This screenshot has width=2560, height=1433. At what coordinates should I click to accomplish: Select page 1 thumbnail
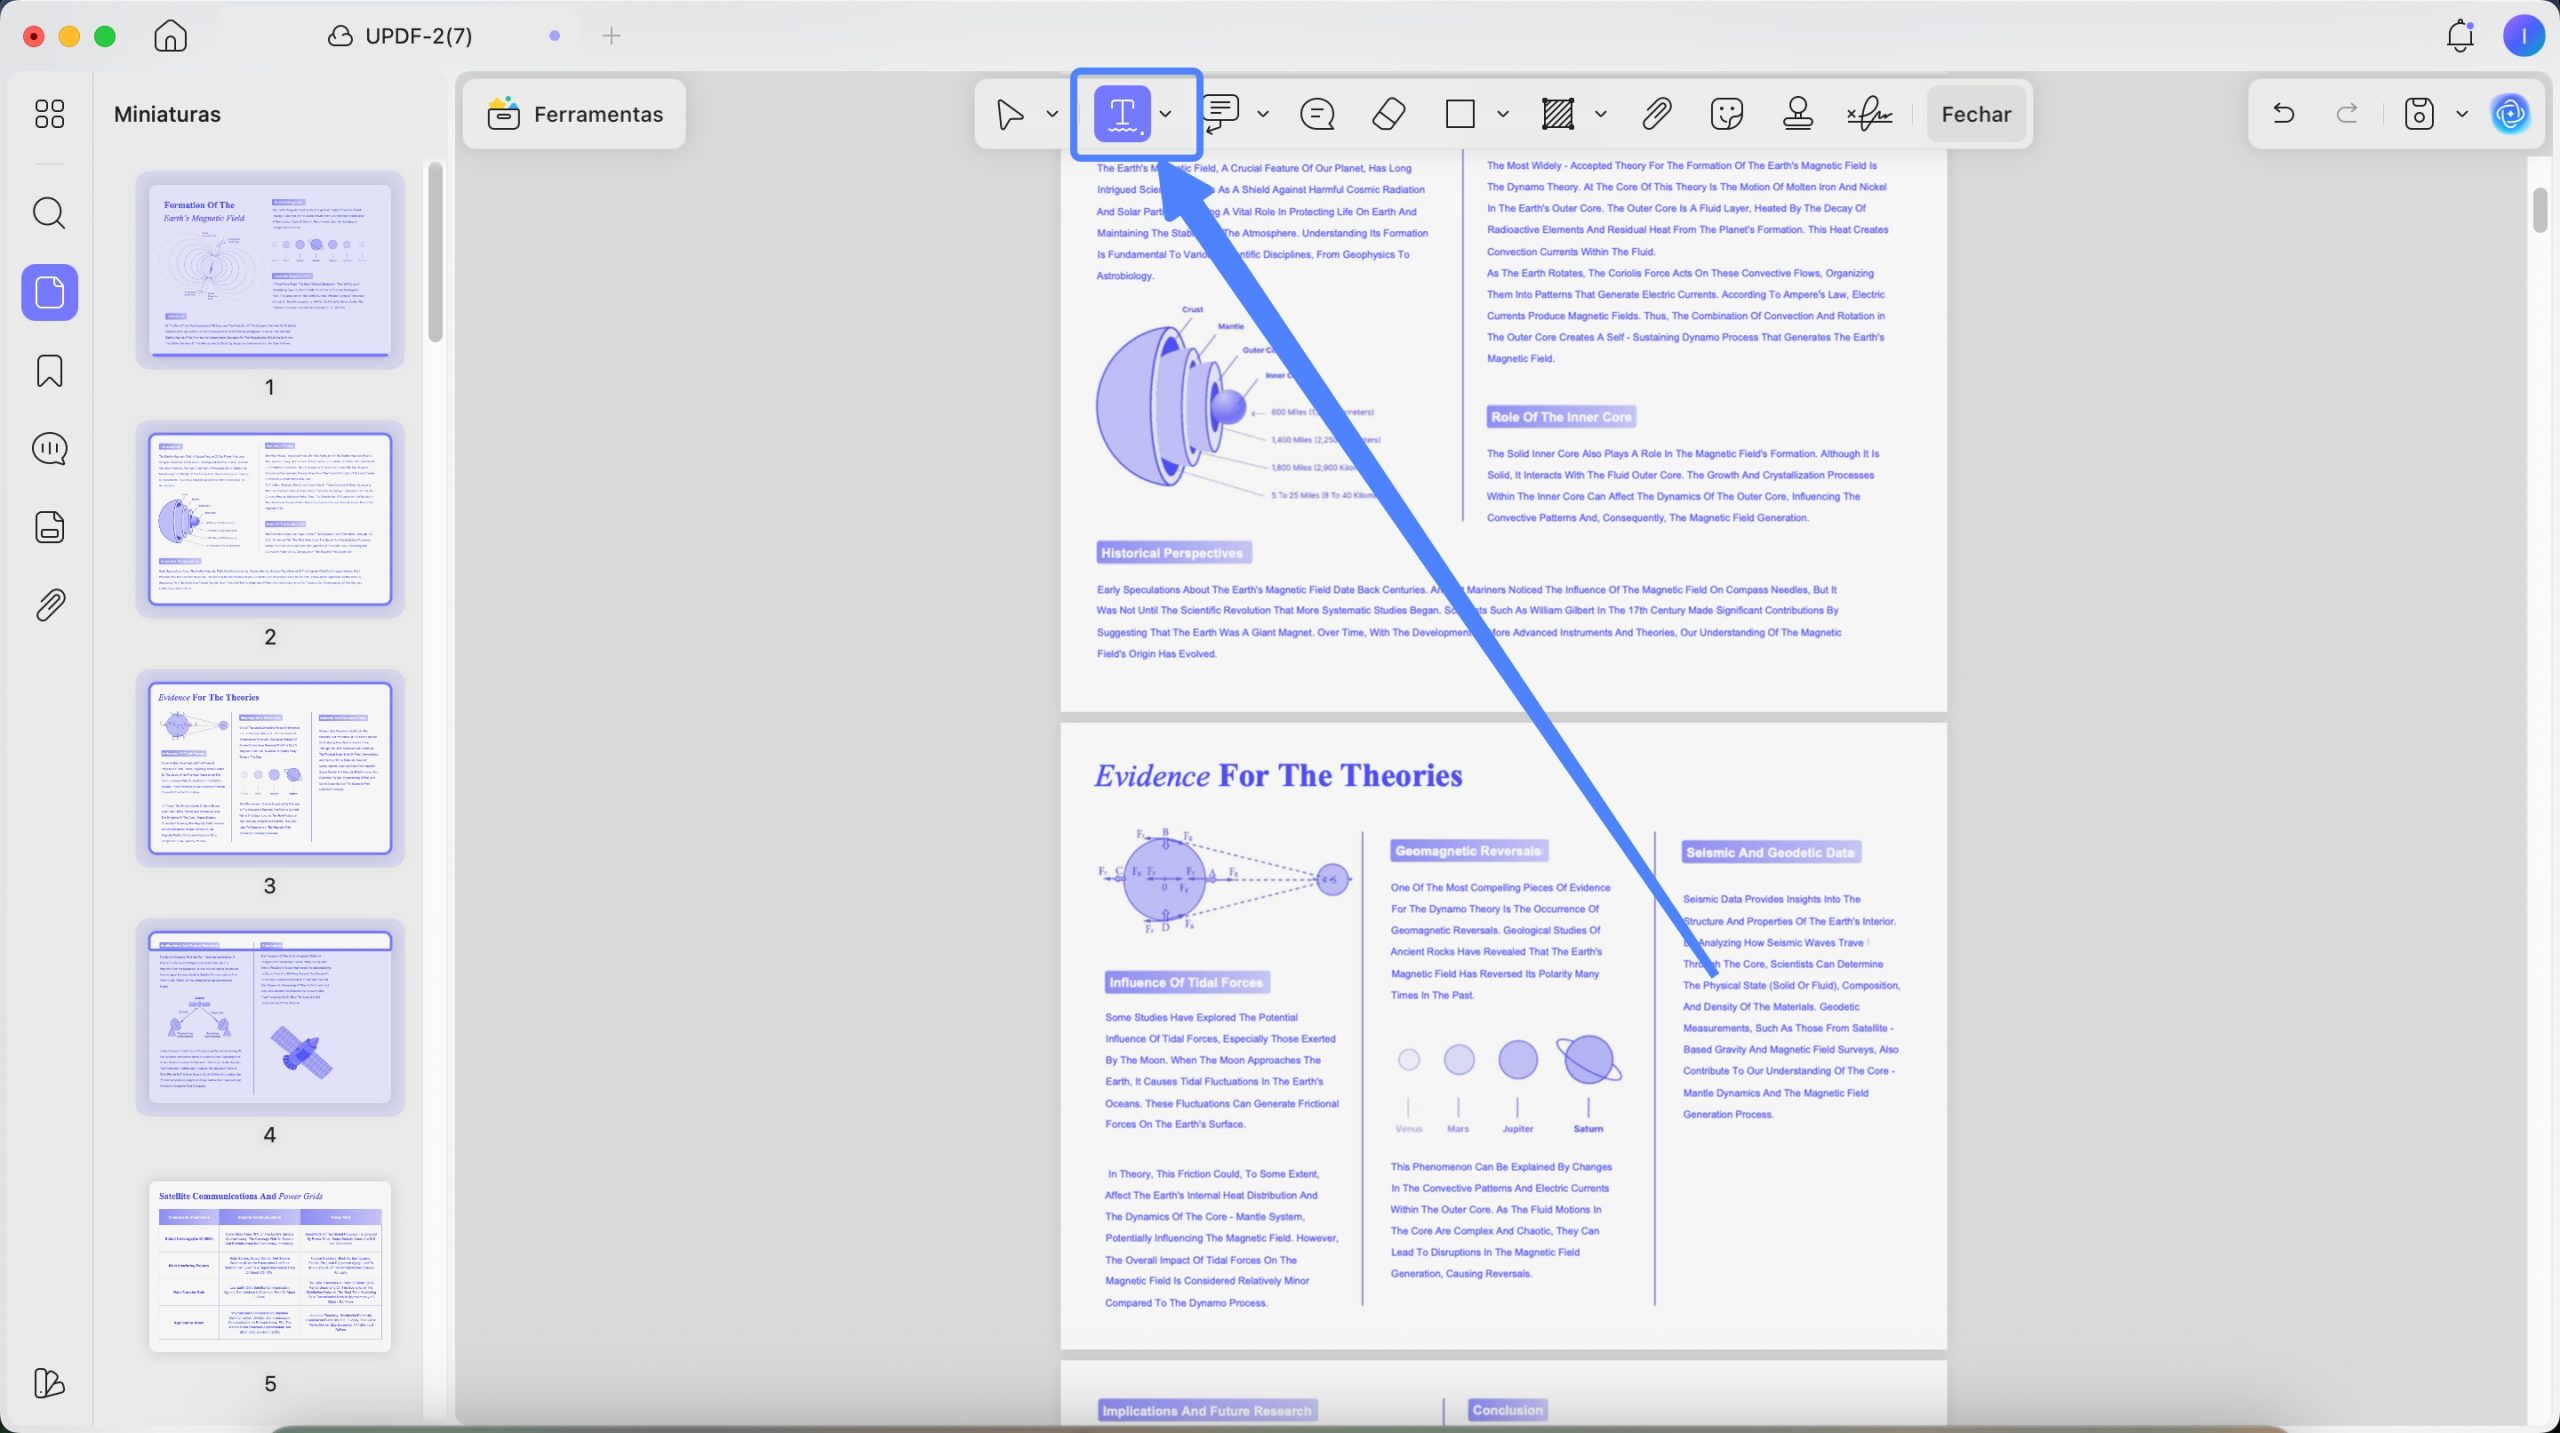pyautogui.click(x=270, y=269)
